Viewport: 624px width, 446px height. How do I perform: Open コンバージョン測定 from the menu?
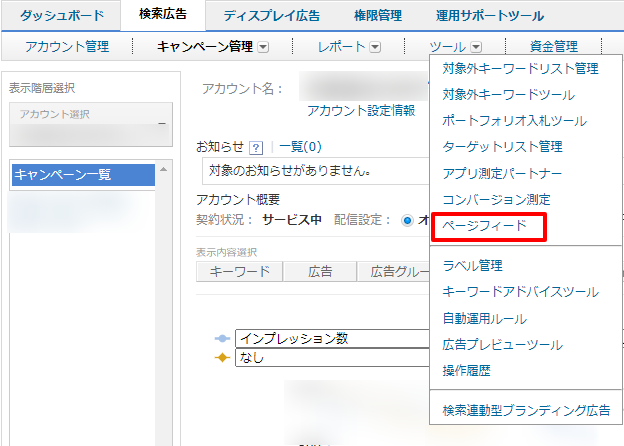[496, 200]
